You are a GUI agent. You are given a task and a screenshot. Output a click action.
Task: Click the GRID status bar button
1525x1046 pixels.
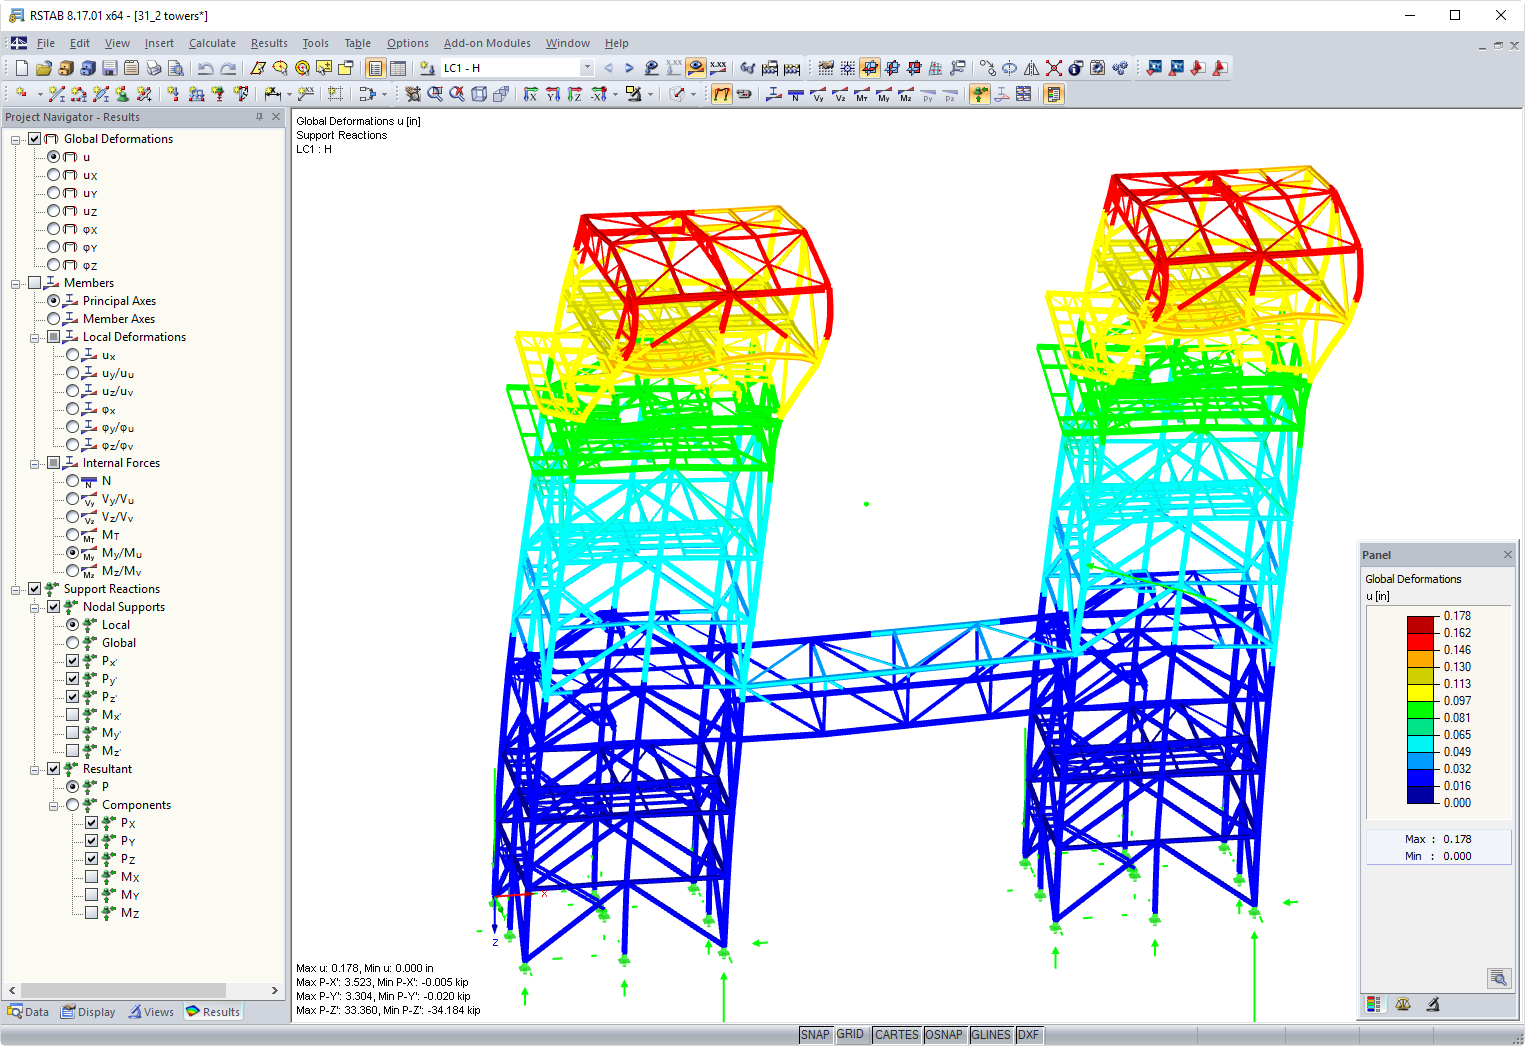[x=851, y=1034]
